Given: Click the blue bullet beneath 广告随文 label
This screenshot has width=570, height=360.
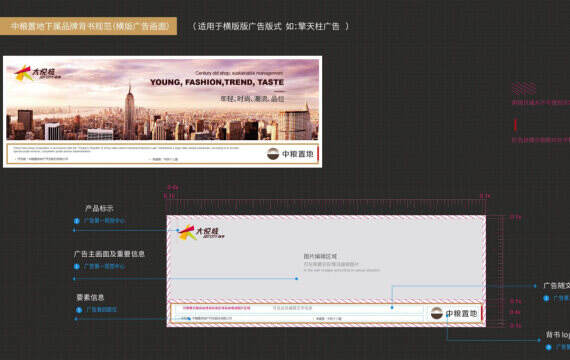Looking at the screenshot, I should pos(546,298).
